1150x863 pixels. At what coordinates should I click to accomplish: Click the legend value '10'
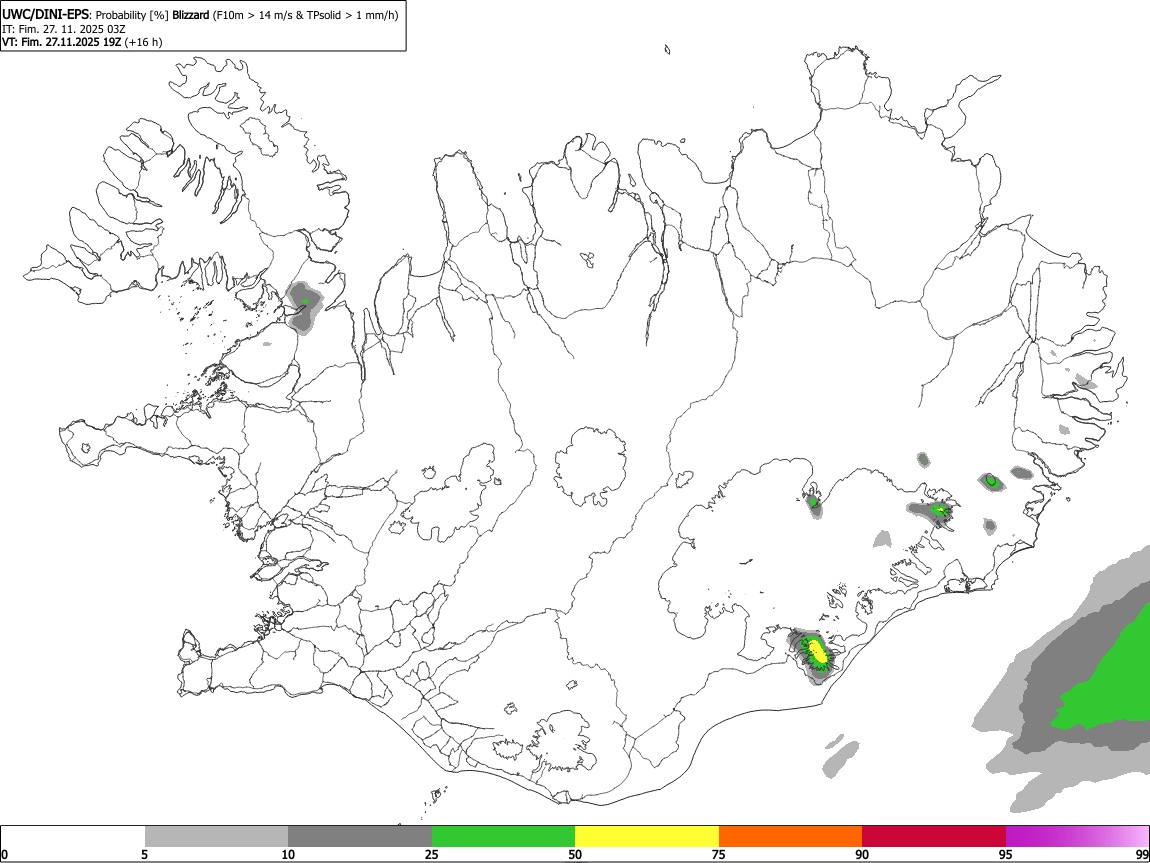pyautogui.click(x=288, y=855)
